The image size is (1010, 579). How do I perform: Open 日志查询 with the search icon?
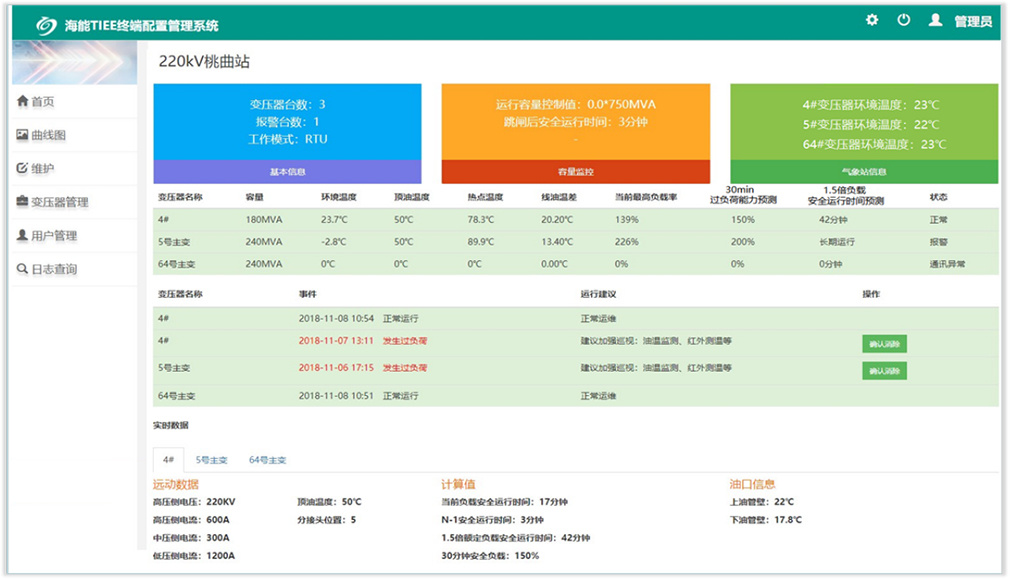pyautogui.click(x=22, y=269)
